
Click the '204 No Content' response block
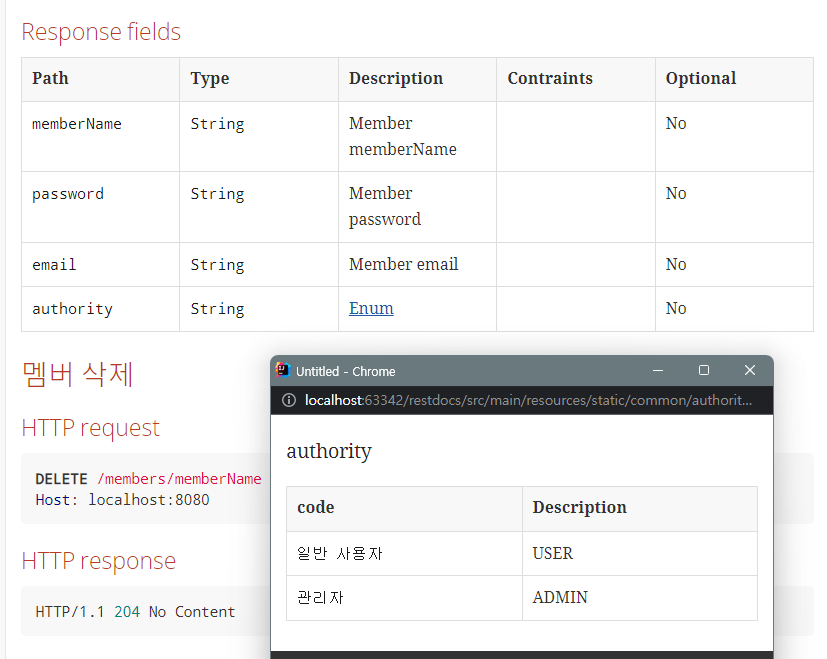[135, 612]
